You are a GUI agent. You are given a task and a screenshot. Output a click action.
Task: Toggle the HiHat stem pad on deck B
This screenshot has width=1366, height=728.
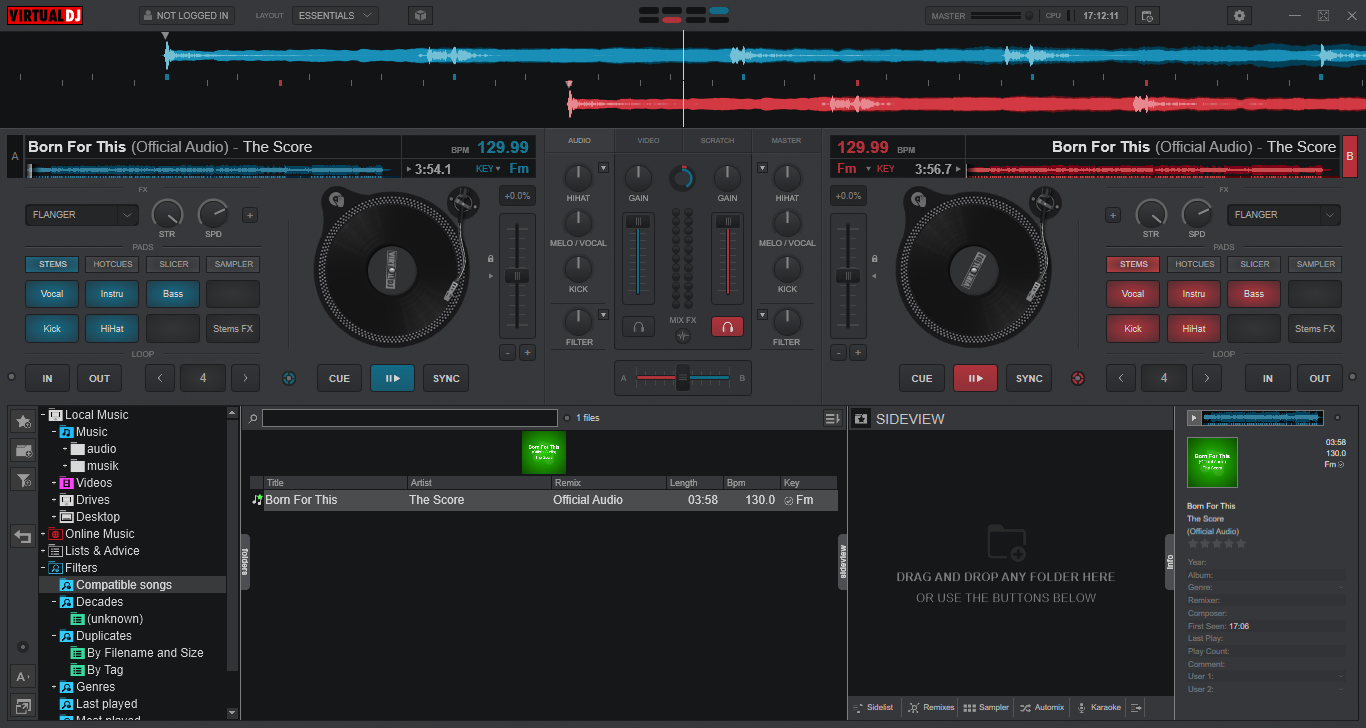click(x=1194, y=328)
